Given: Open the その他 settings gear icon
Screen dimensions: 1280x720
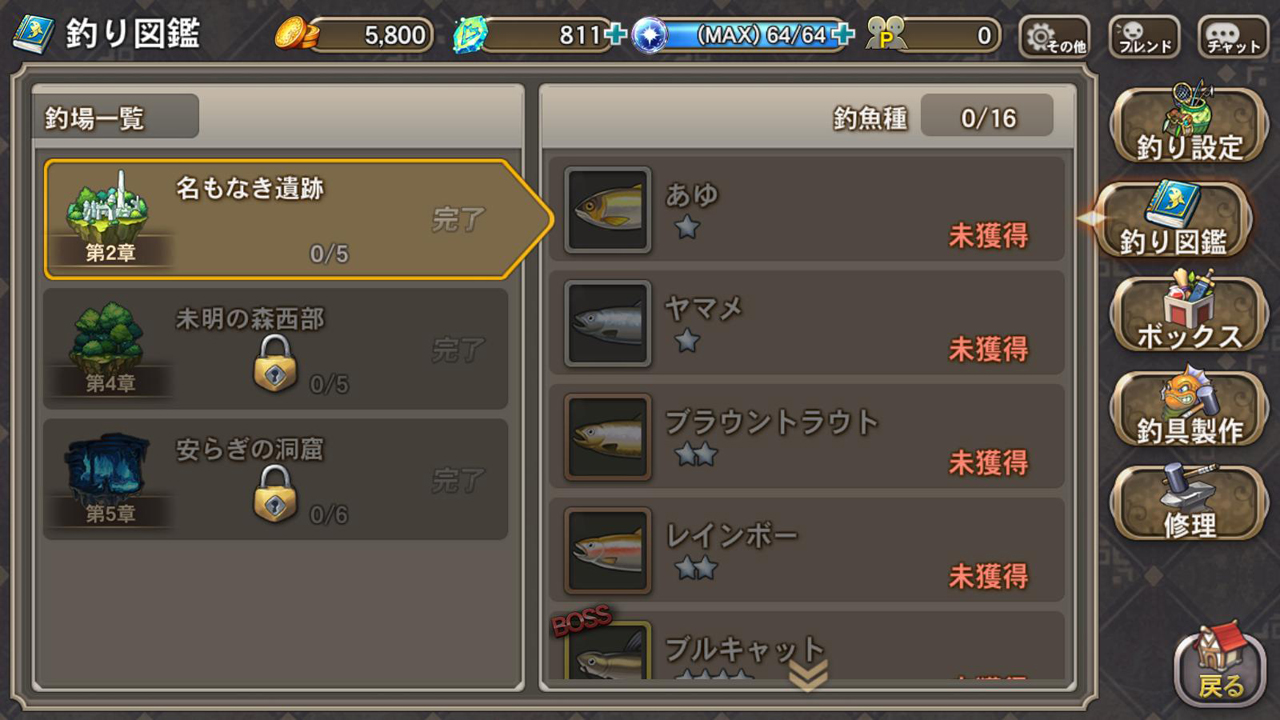Looking at the screenshot, I should click(1054, 37).
